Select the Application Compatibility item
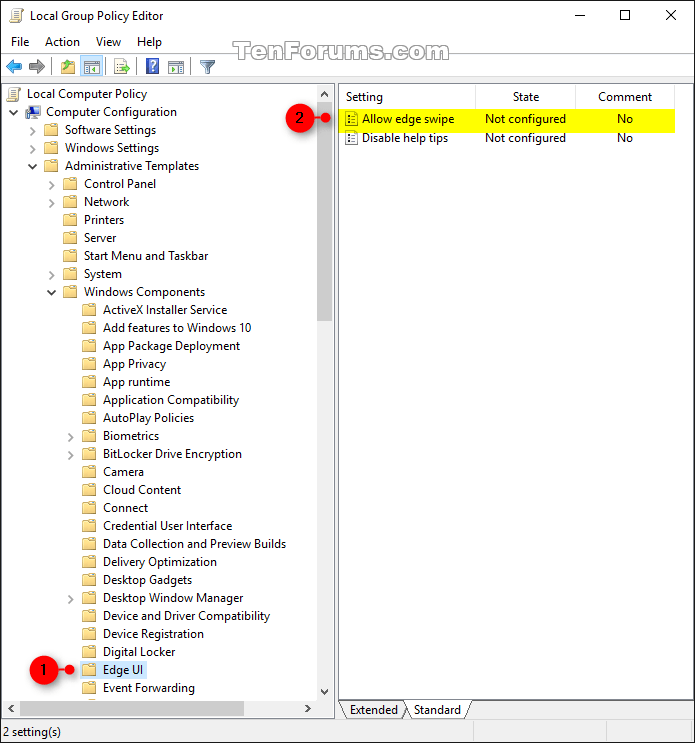695x743 pixels. pyautogui.click(x=171, y=399)
